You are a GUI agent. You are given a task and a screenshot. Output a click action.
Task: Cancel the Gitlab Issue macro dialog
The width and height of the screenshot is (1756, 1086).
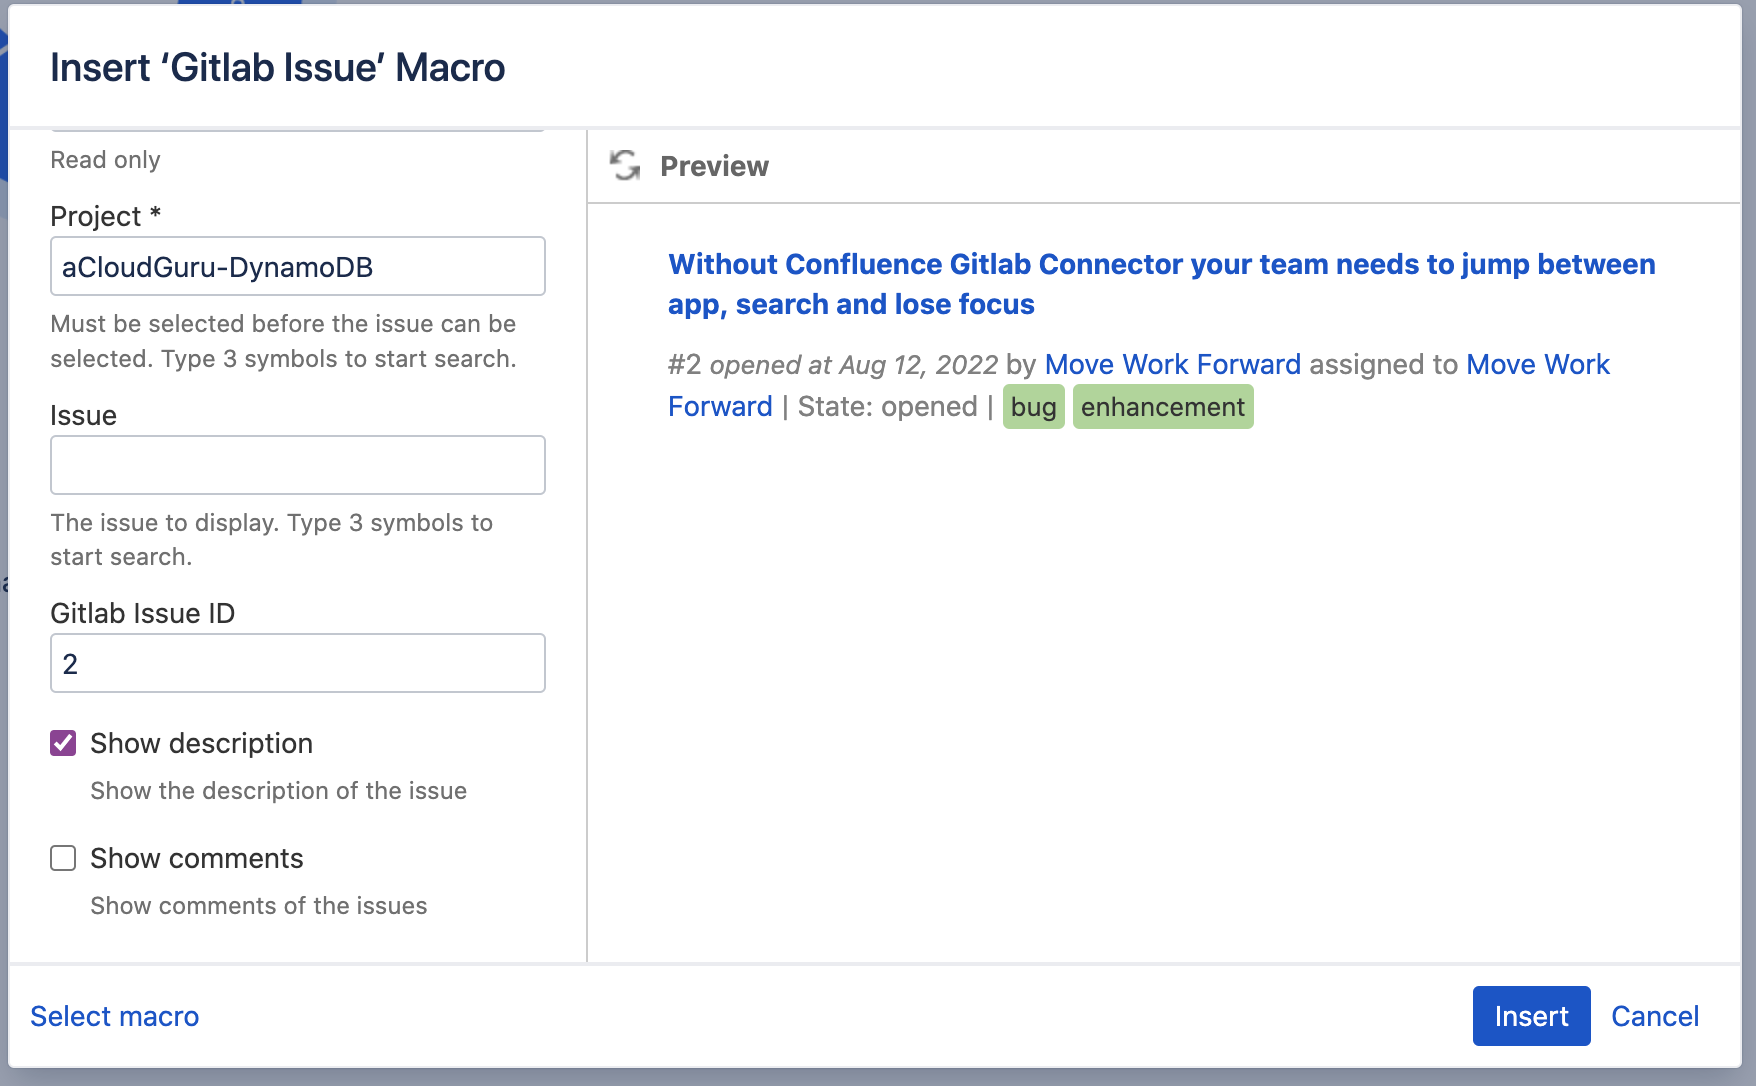click(x=1655, y=1016)
